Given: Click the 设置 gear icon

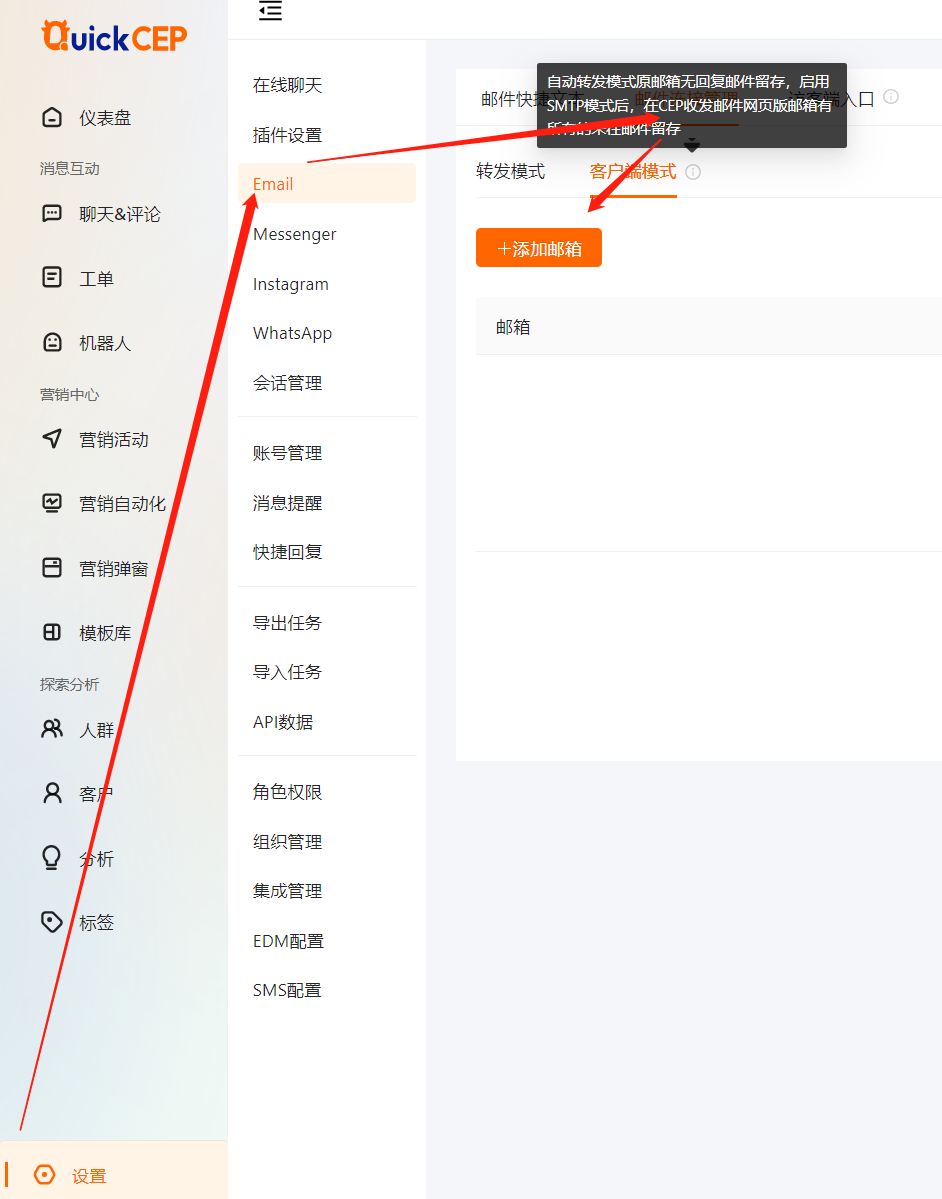Looking at the screenshot, I should coord(45,1175).
